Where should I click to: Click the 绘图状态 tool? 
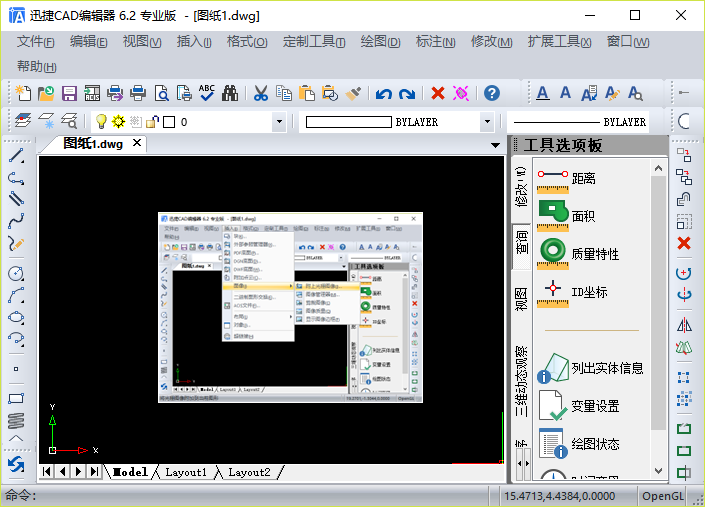[x=579, y=444]
